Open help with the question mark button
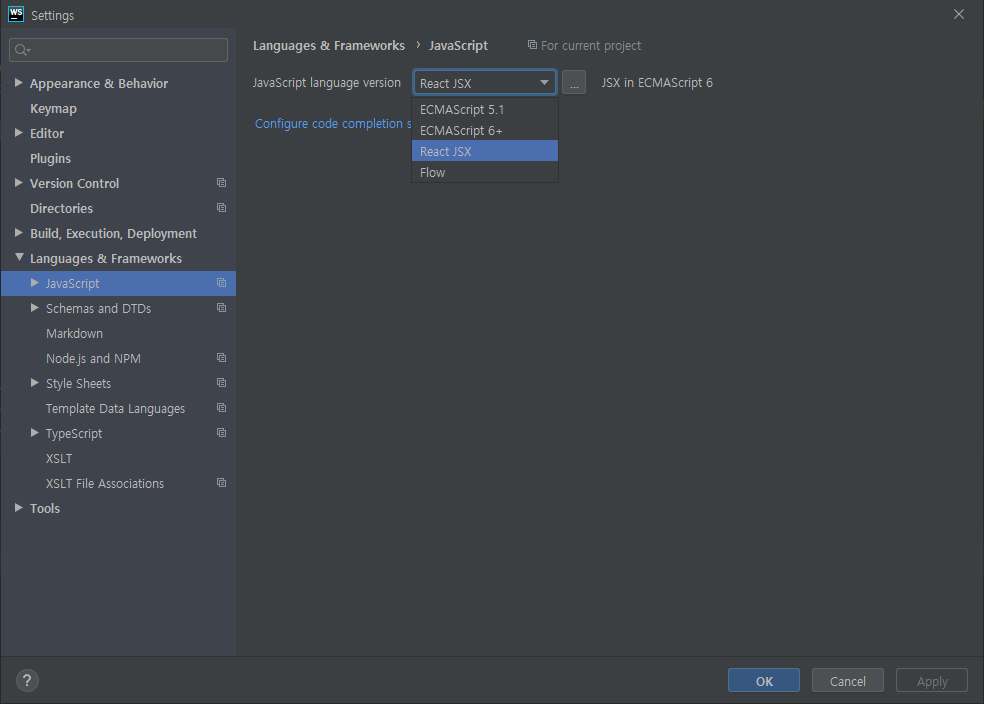The height and width of the screenshot is (704, 984). pyautogui.click(x=27, y=680)
